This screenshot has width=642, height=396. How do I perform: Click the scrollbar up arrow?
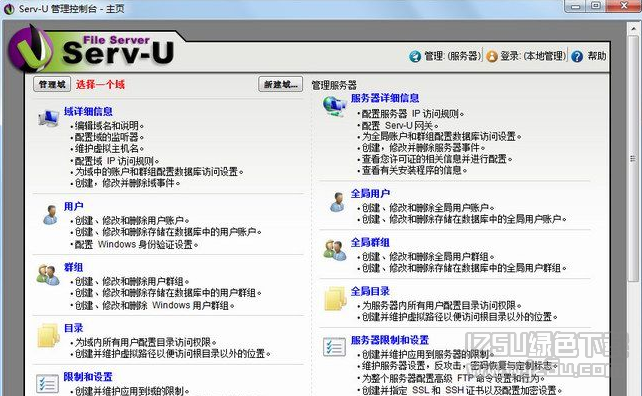coord(633,28)
